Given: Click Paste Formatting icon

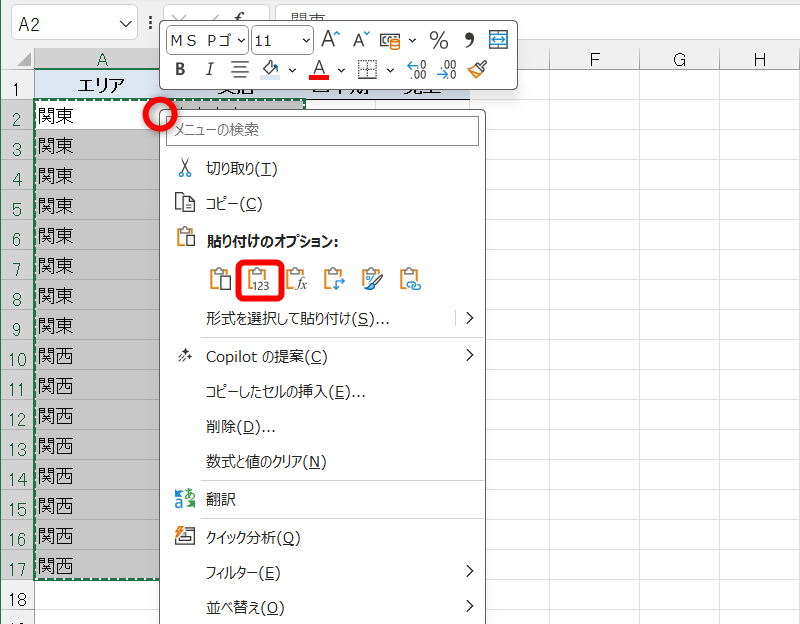Looking at the screenshot, I should coord(372,279).
